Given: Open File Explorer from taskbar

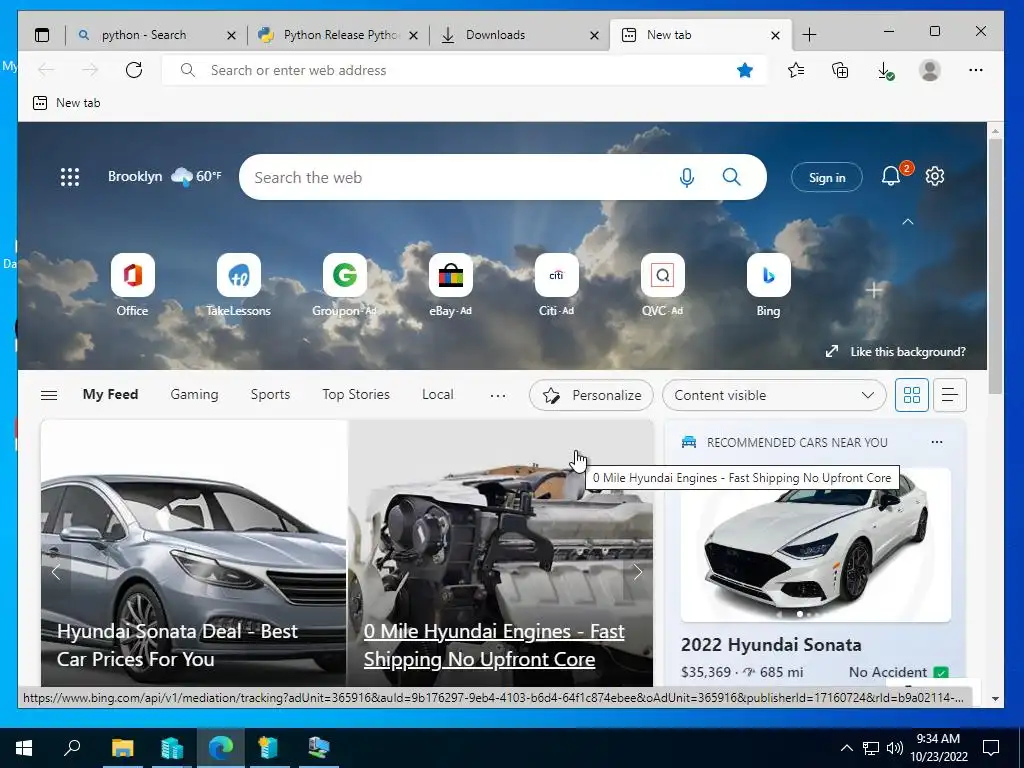Looking at the screenshot, I should click(122, 748).
